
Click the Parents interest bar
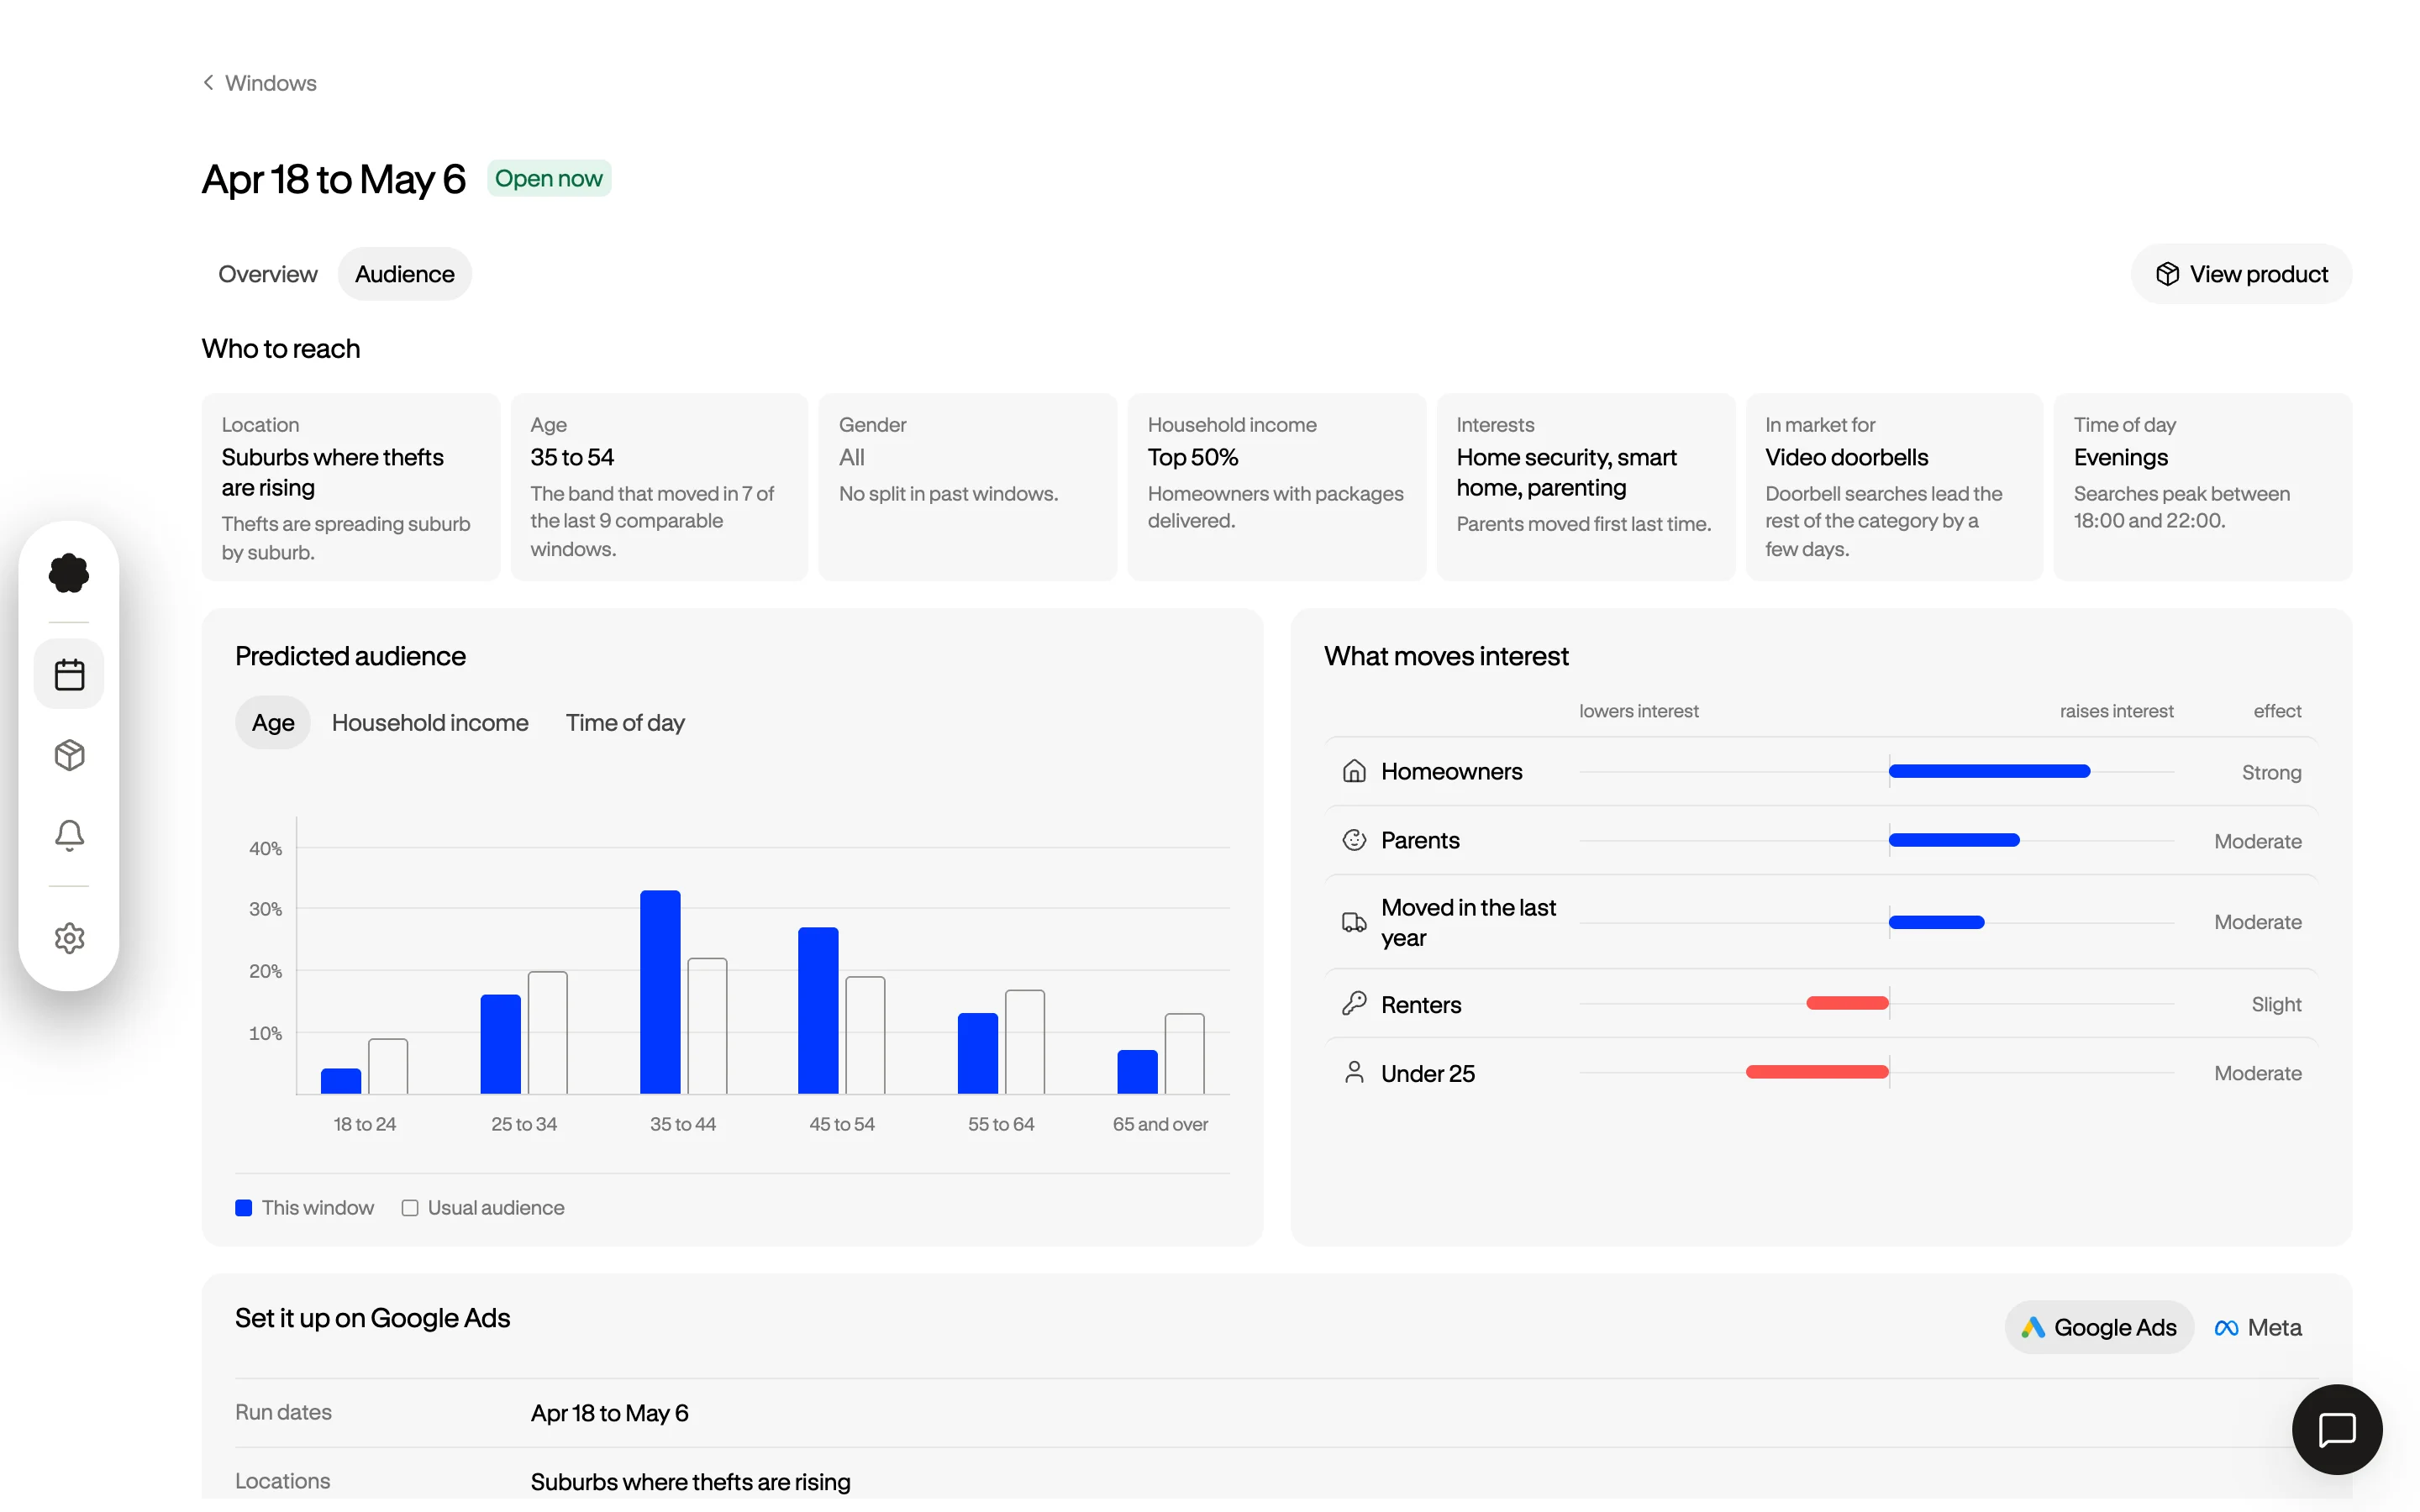(x=1954, y=840)
